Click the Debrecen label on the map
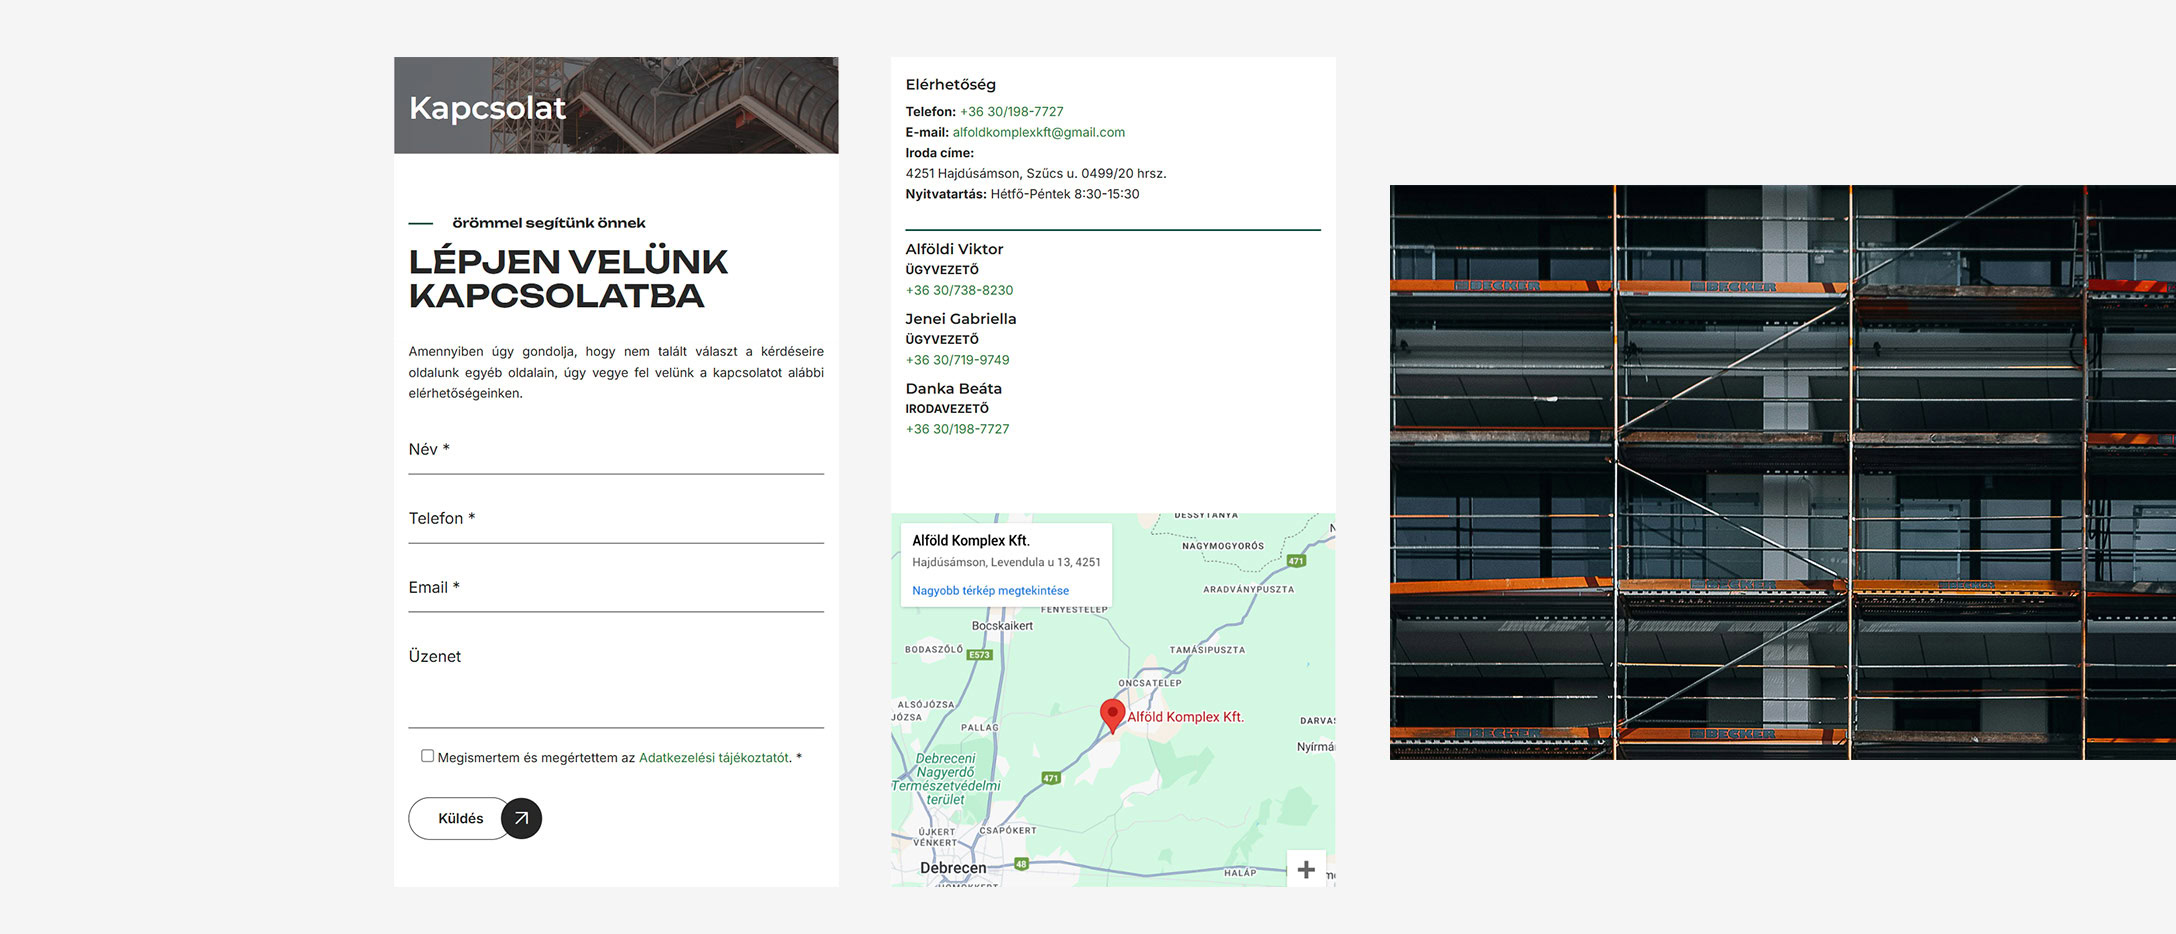Screen dimensions: 2176x934 (x=953, y=868)
